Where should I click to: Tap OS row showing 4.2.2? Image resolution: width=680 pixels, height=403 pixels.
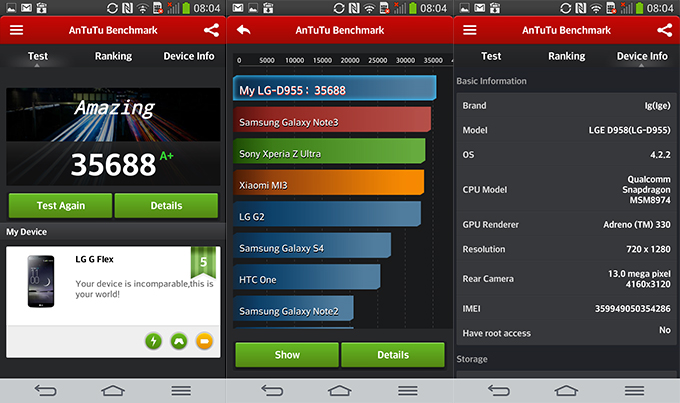[566, 155]
